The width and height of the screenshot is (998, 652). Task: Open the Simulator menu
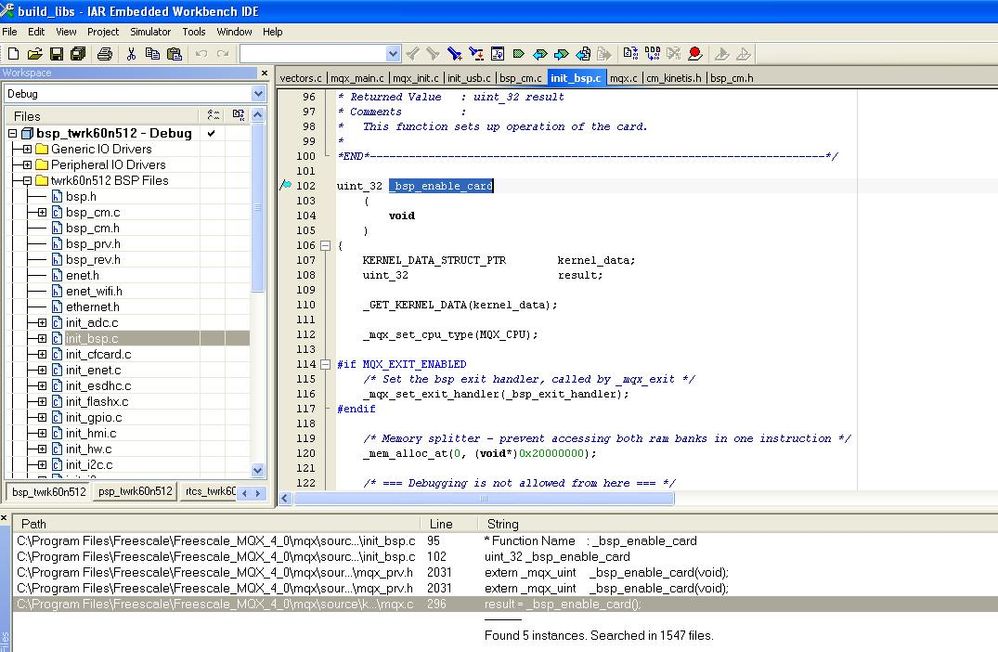(150, 32)
